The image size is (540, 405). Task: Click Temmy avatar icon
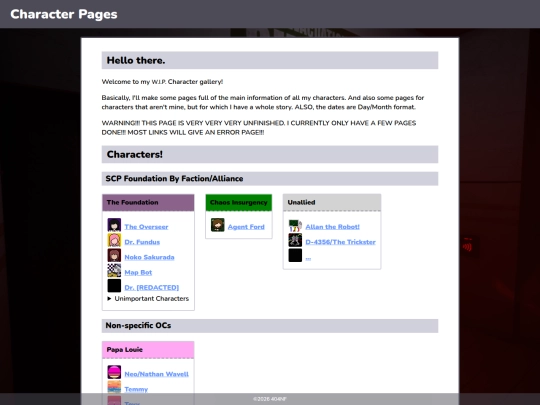(114, 387)
